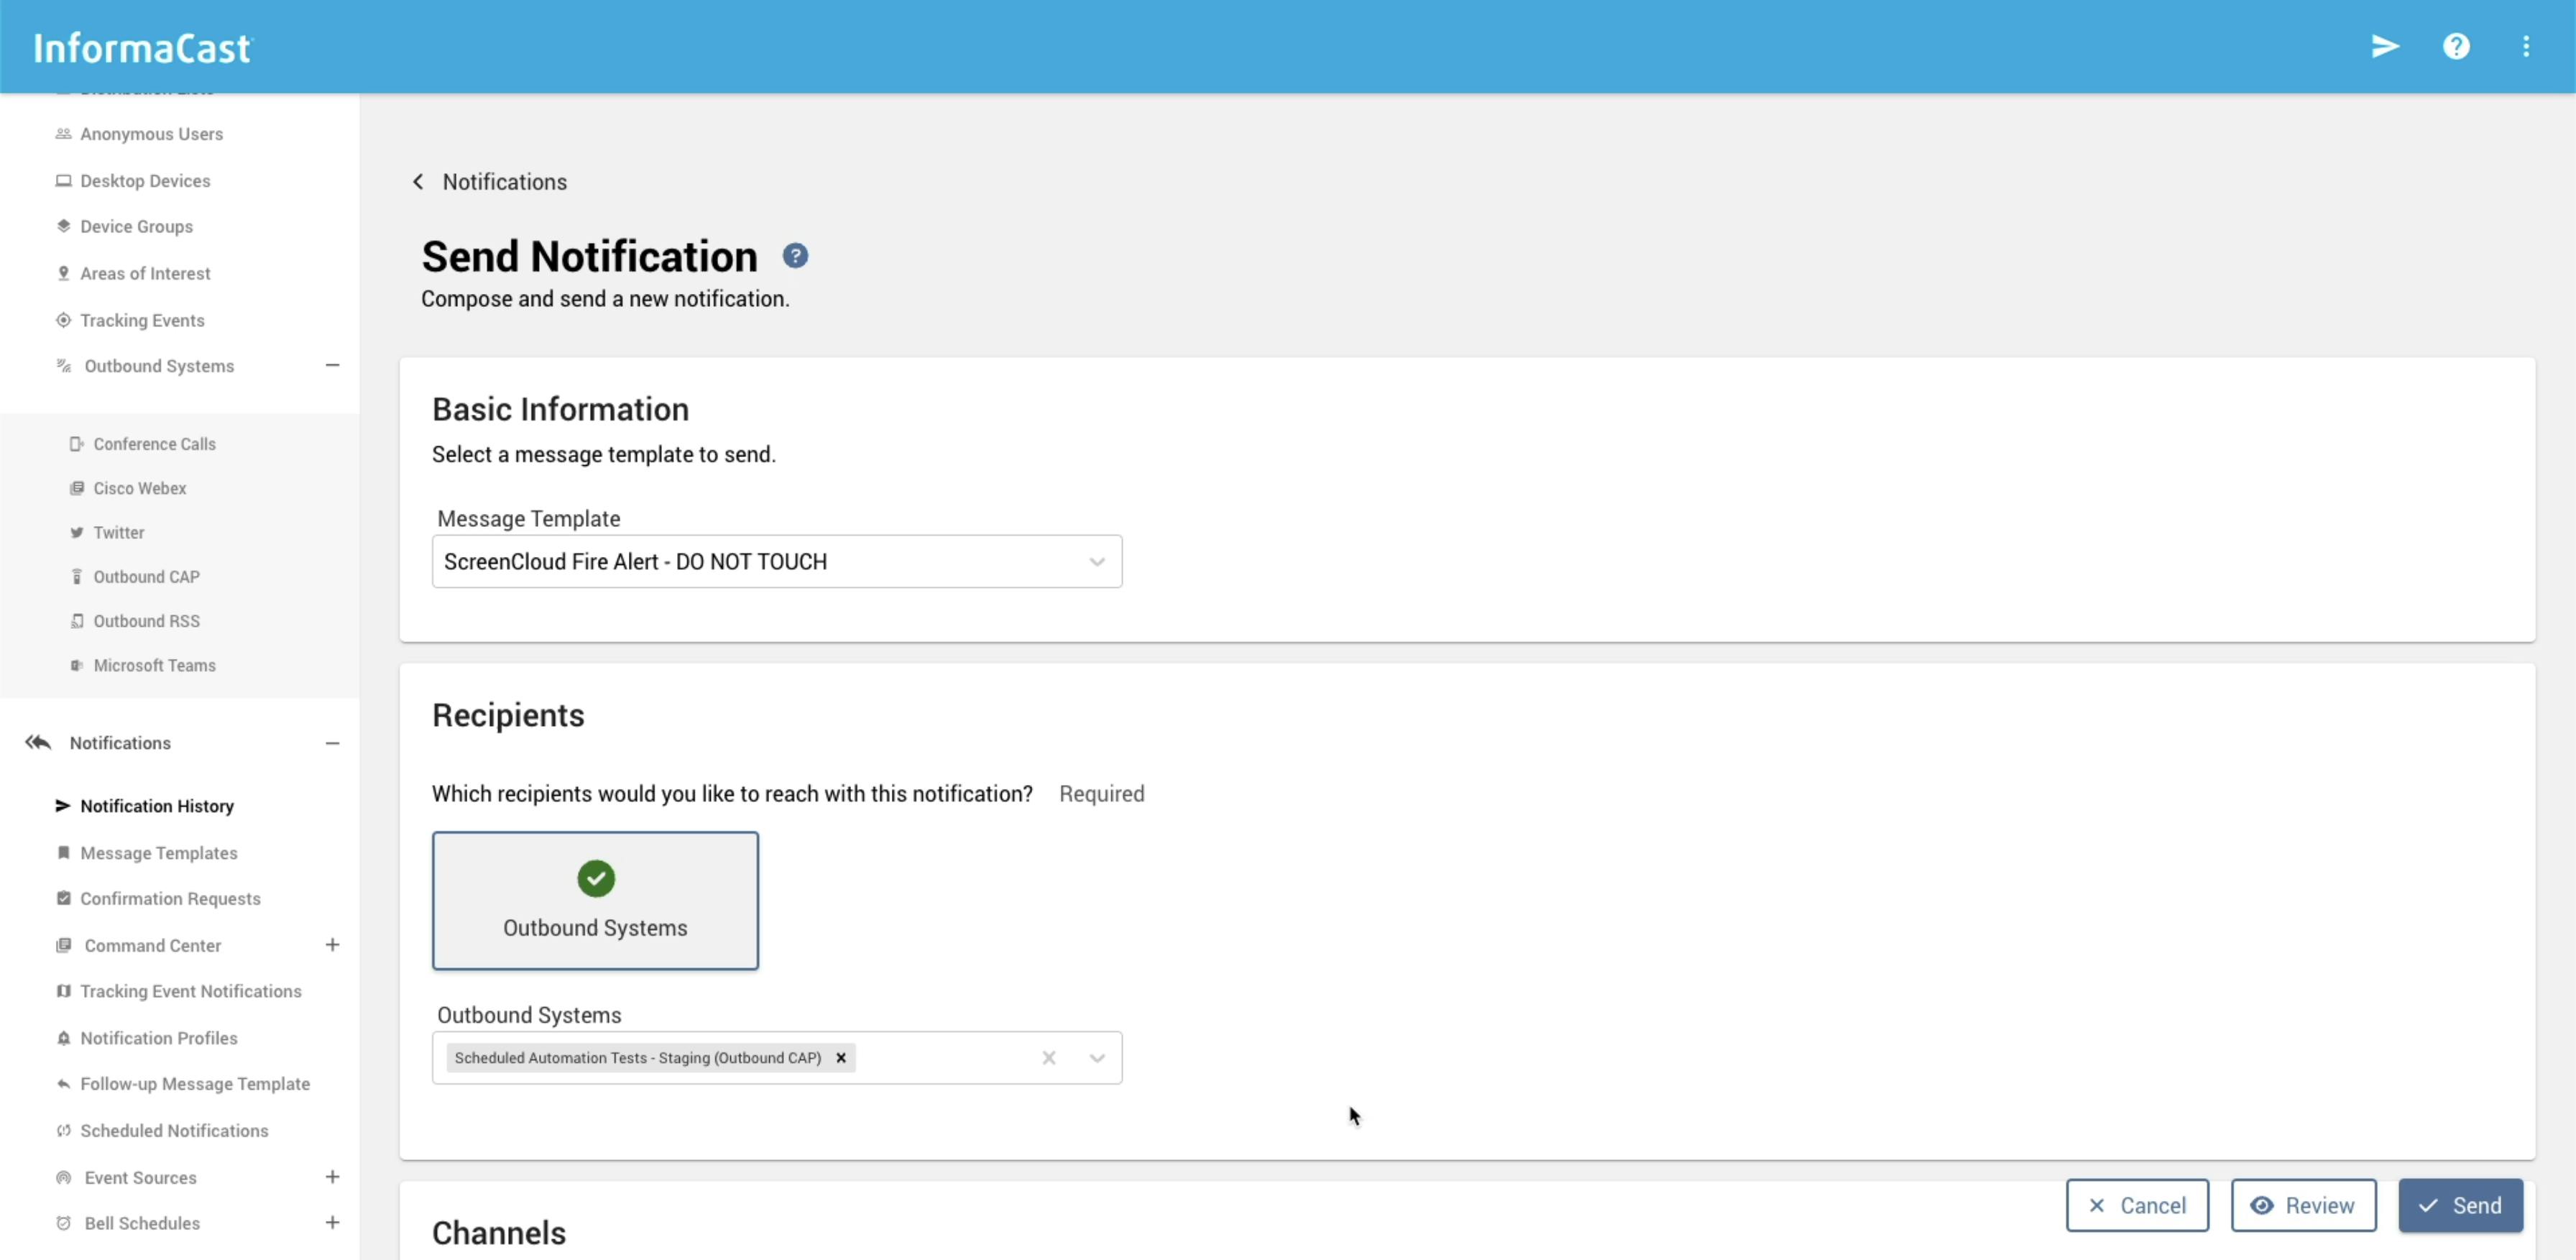The width and height of the screenshot is (2576, 1260).
Task: Click the Bell Schedules clock icon
Action: click(63, 1222)
